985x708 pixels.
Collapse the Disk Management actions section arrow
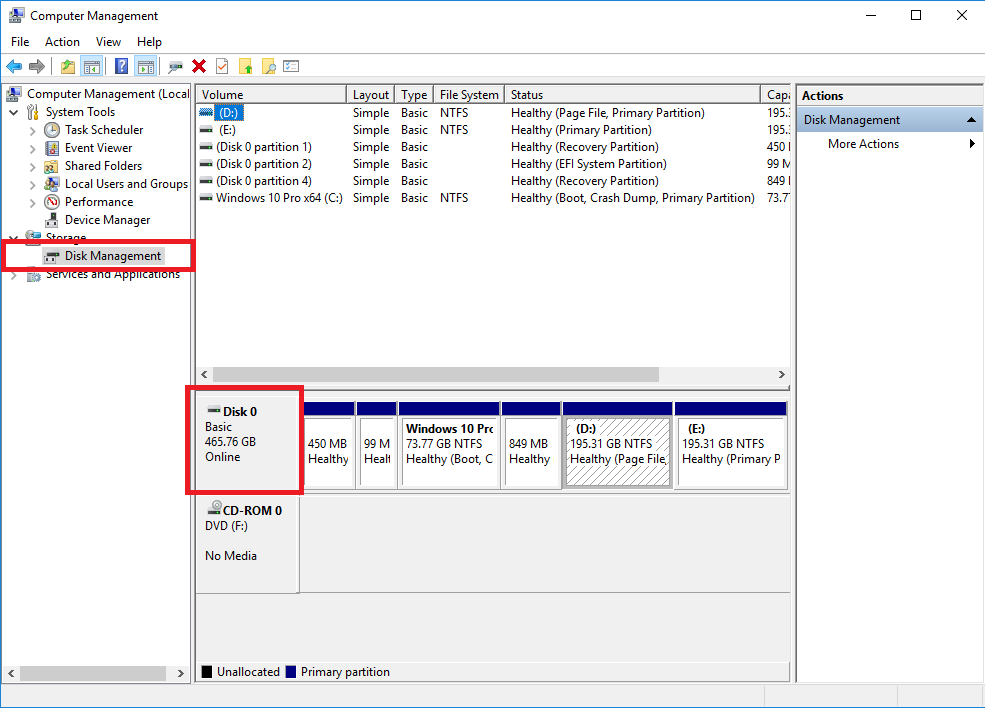(972, 120)
